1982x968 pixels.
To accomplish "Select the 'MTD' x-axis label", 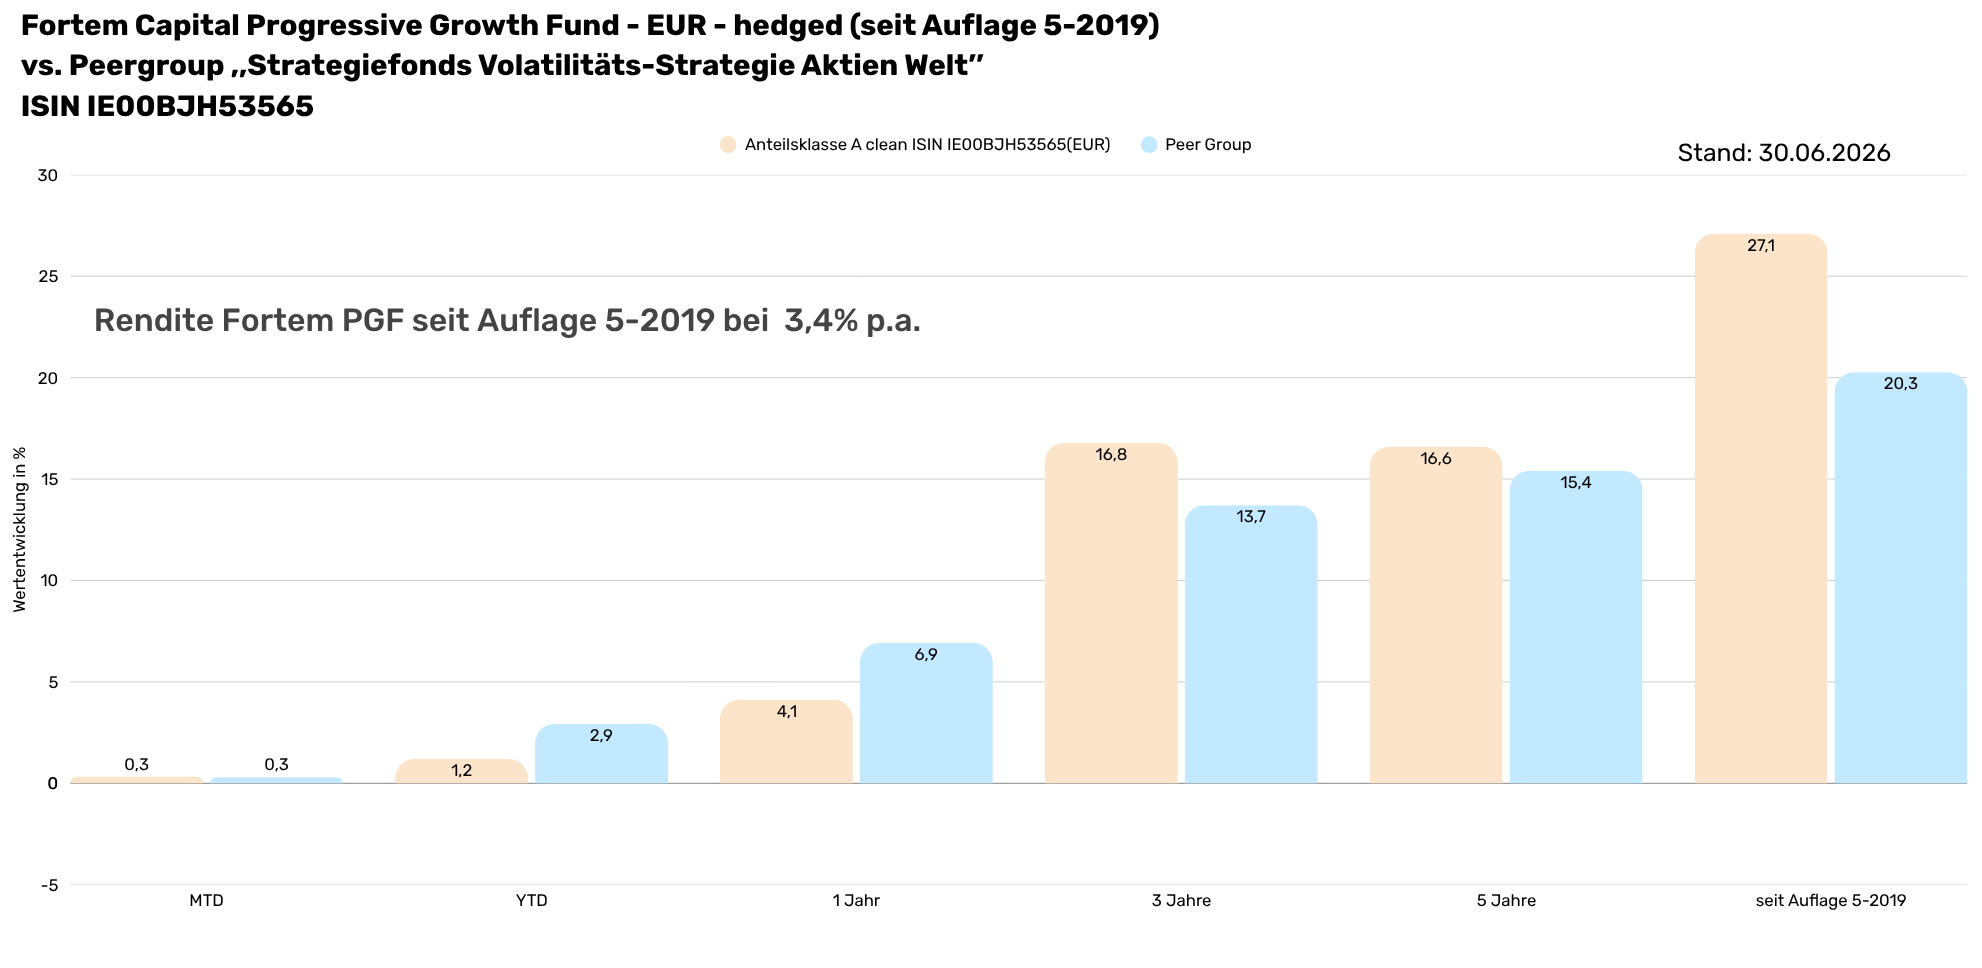I will pos(206,901).
